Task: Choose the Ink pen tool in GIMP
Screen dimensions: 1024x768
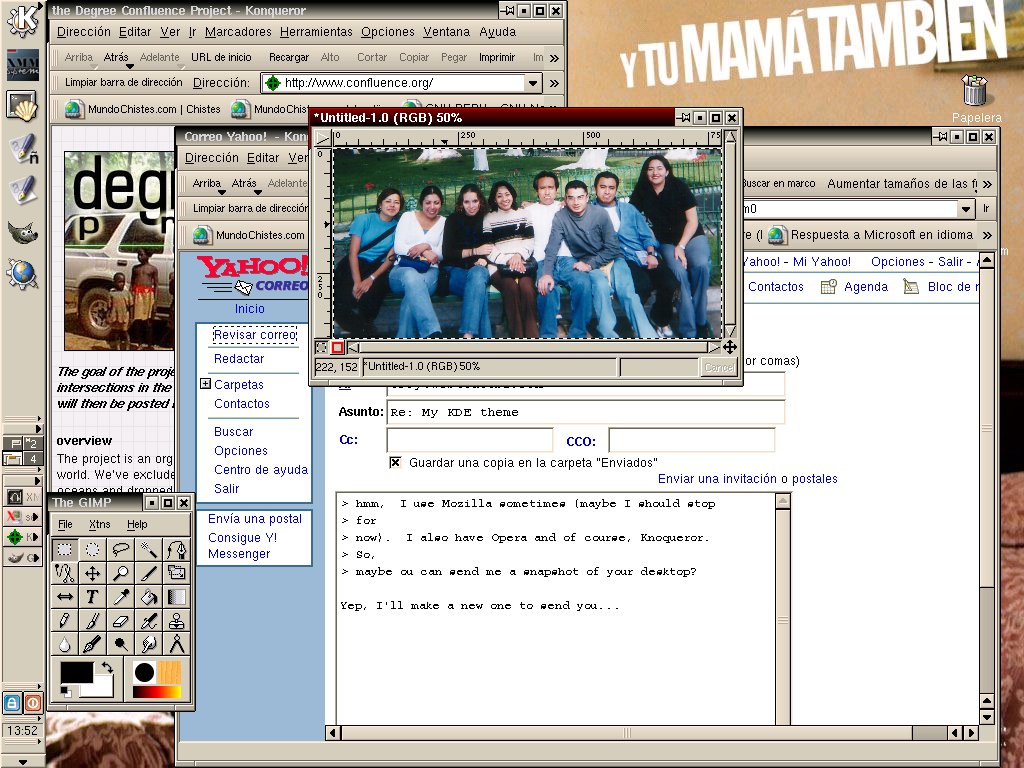Action: pyautogui.click(x=93, y=644)
